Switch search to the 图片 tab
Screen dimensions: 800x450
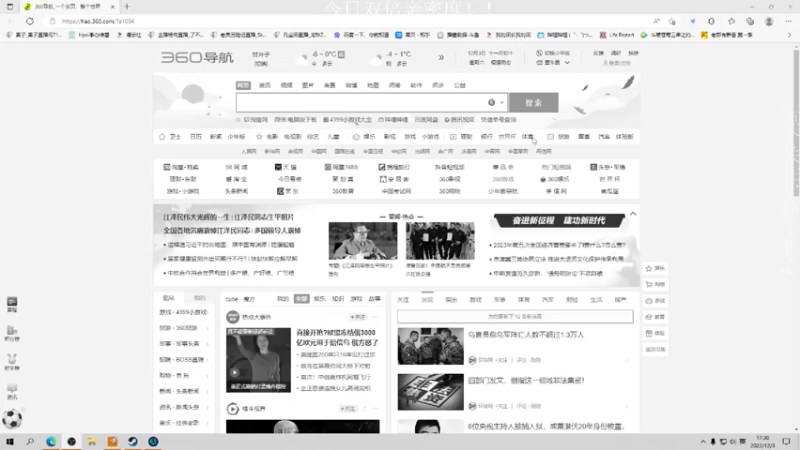(x=308, y=85)
